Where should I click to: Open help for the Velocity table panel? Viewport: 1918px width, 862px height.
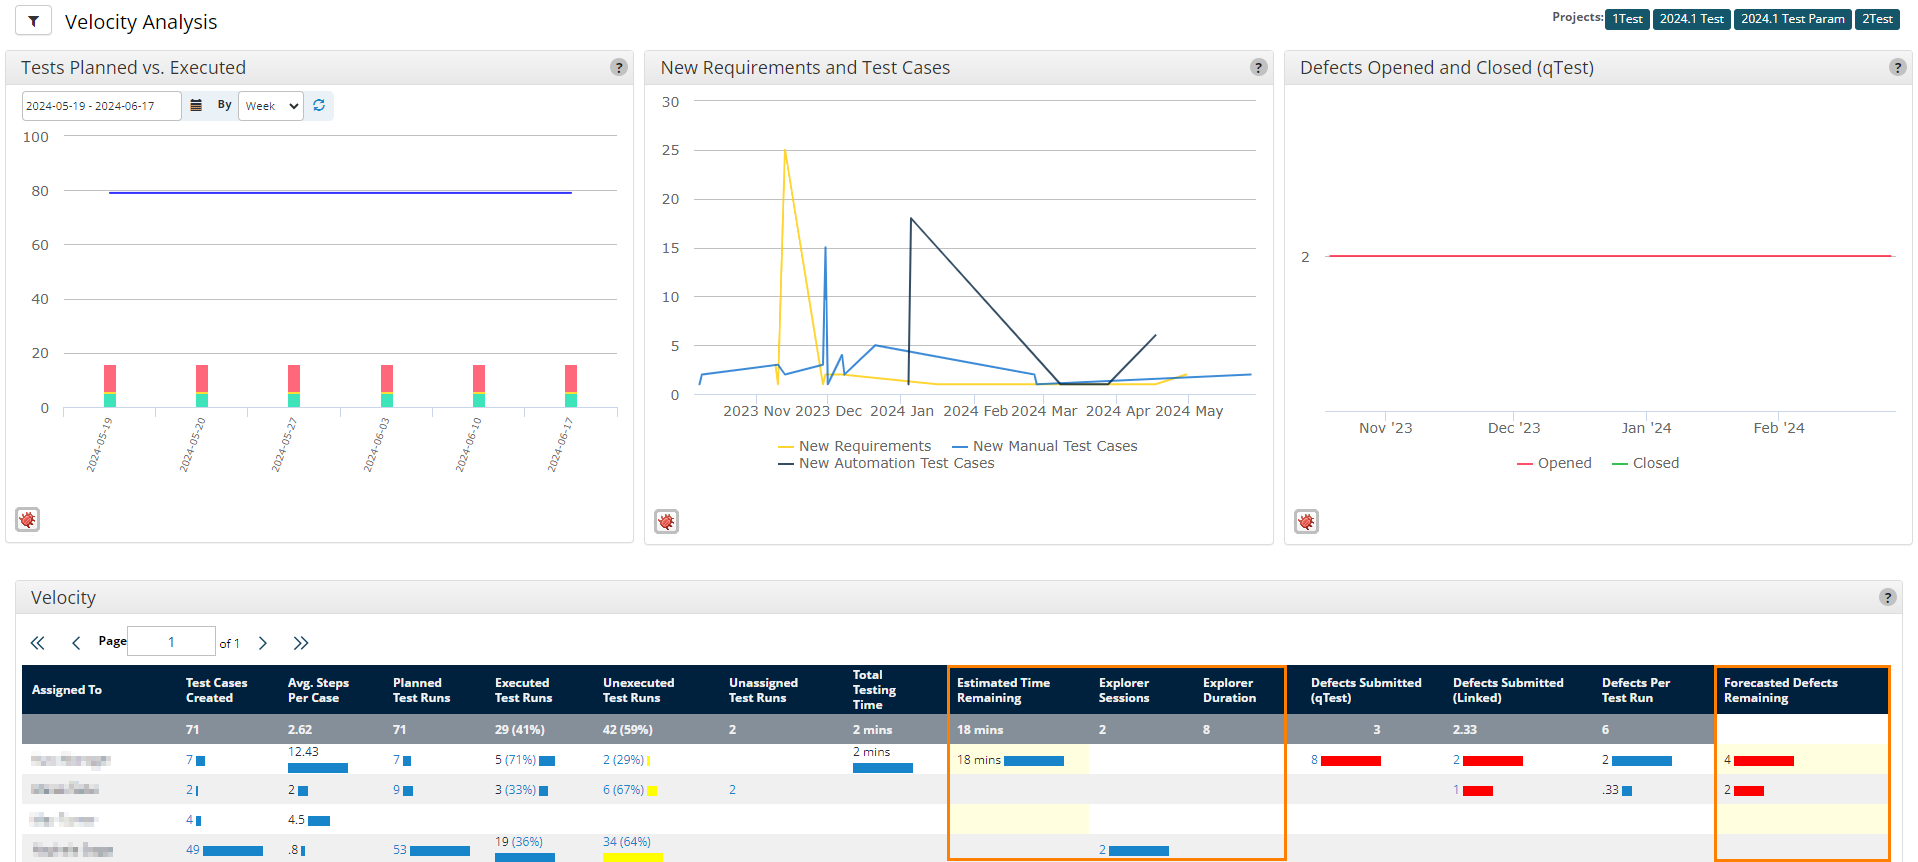(x=1887, y=597)
